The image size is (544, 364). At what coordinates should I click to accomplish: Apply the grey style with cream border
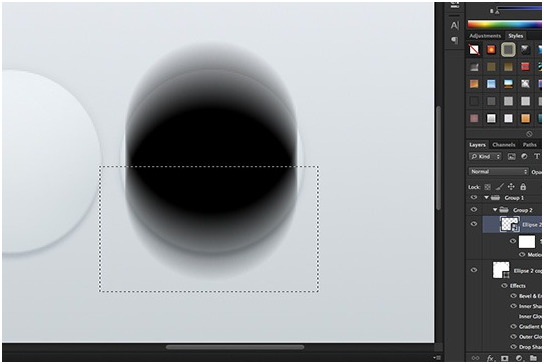(x=508, y=50)
